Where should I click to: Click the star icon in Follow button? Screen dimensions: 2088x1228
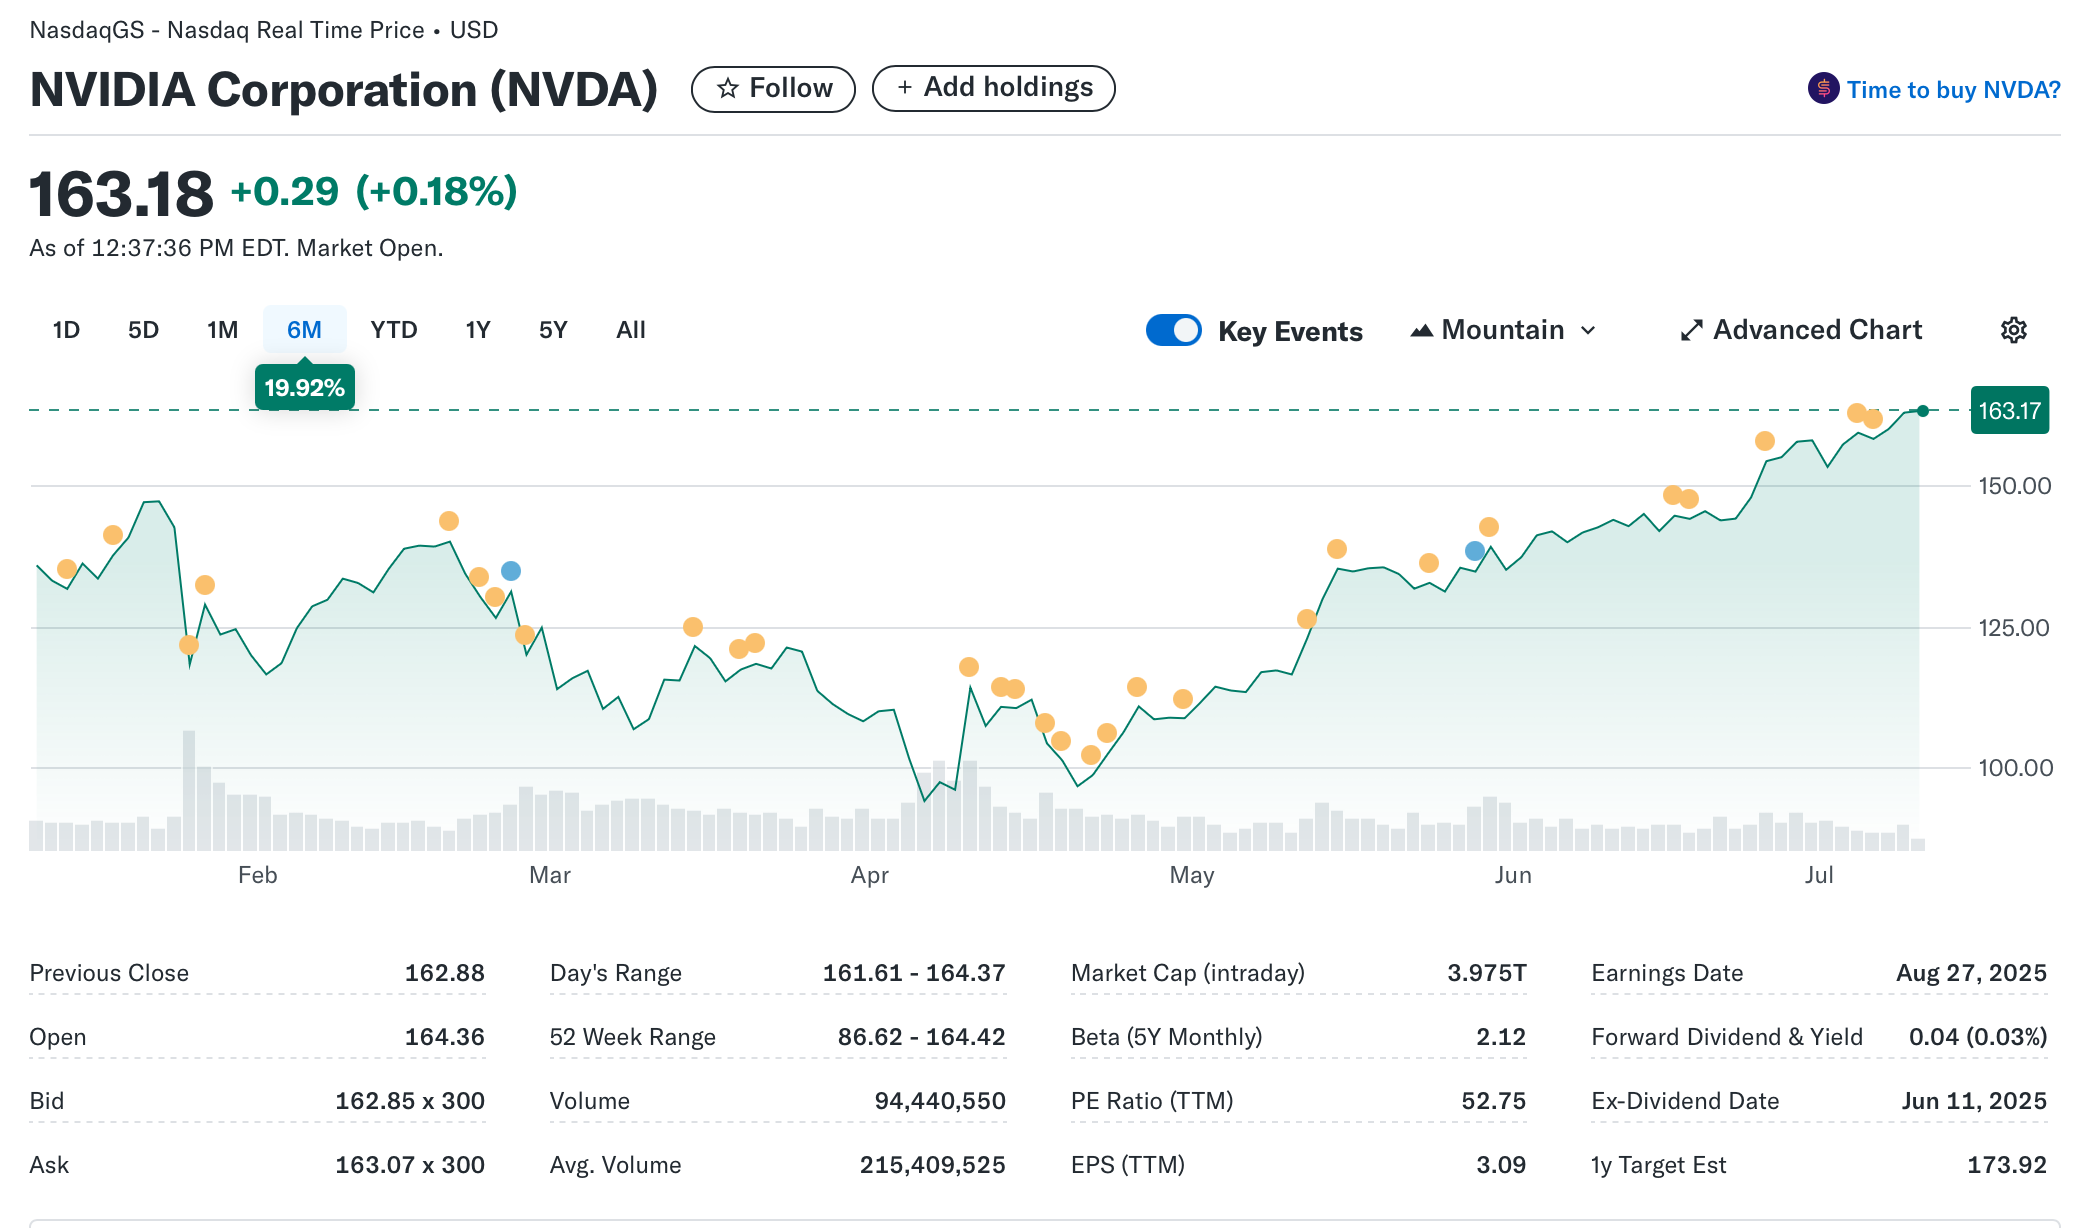click(x=728, y=89)
